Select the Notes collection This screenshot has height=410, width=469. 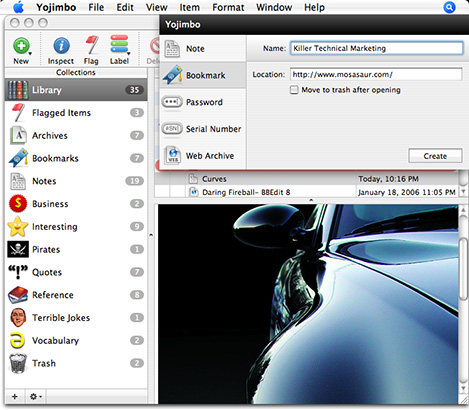[x=76, y=181]
